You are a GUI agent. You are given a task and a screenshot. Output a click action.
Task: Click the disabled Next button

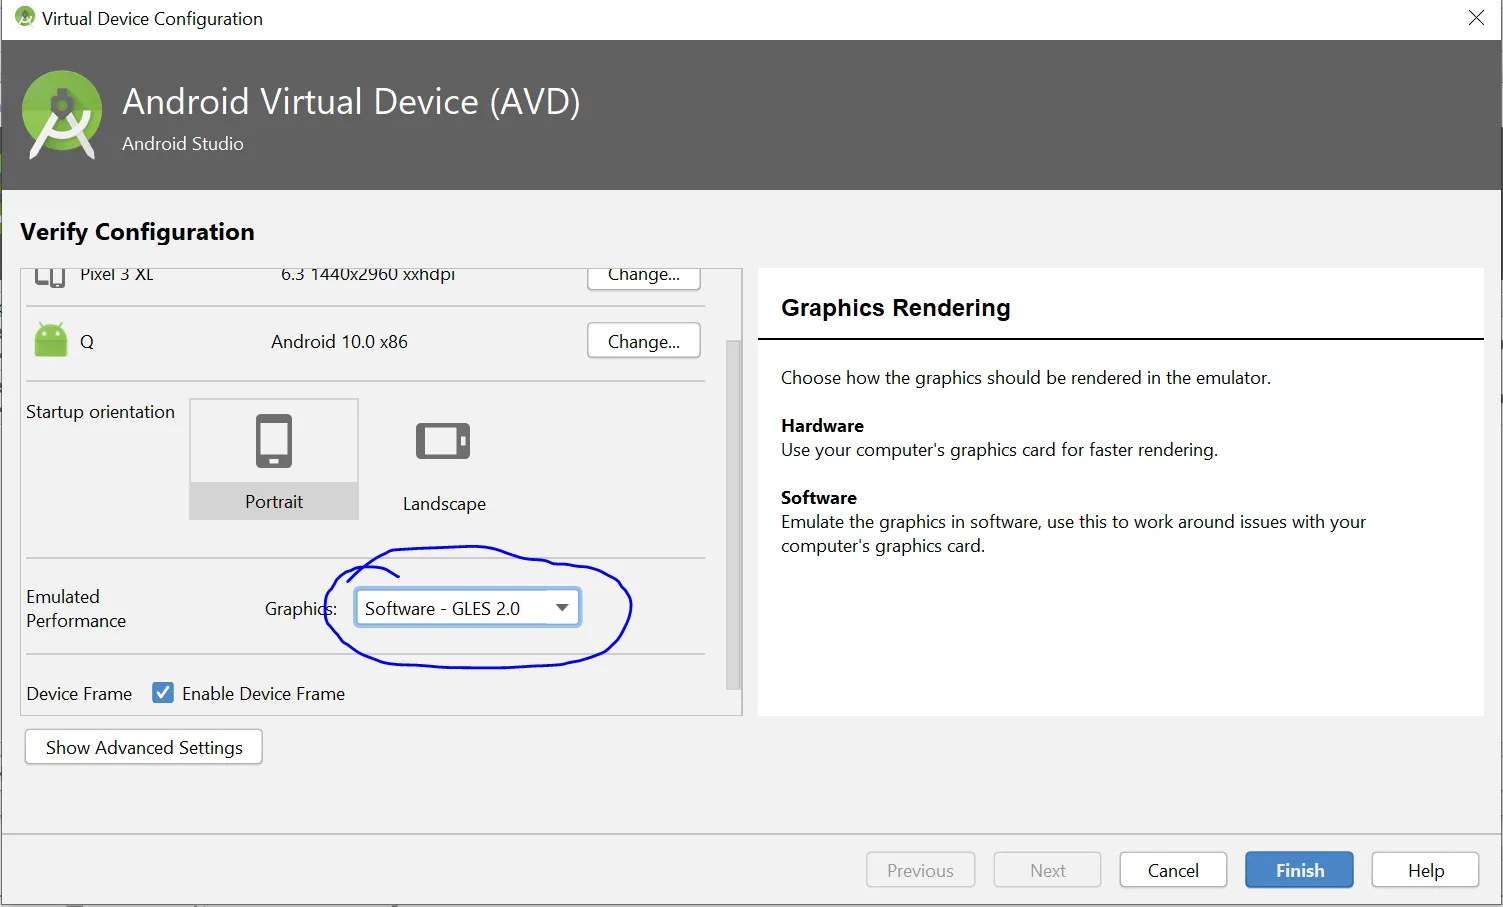[x=1047, y=870]
